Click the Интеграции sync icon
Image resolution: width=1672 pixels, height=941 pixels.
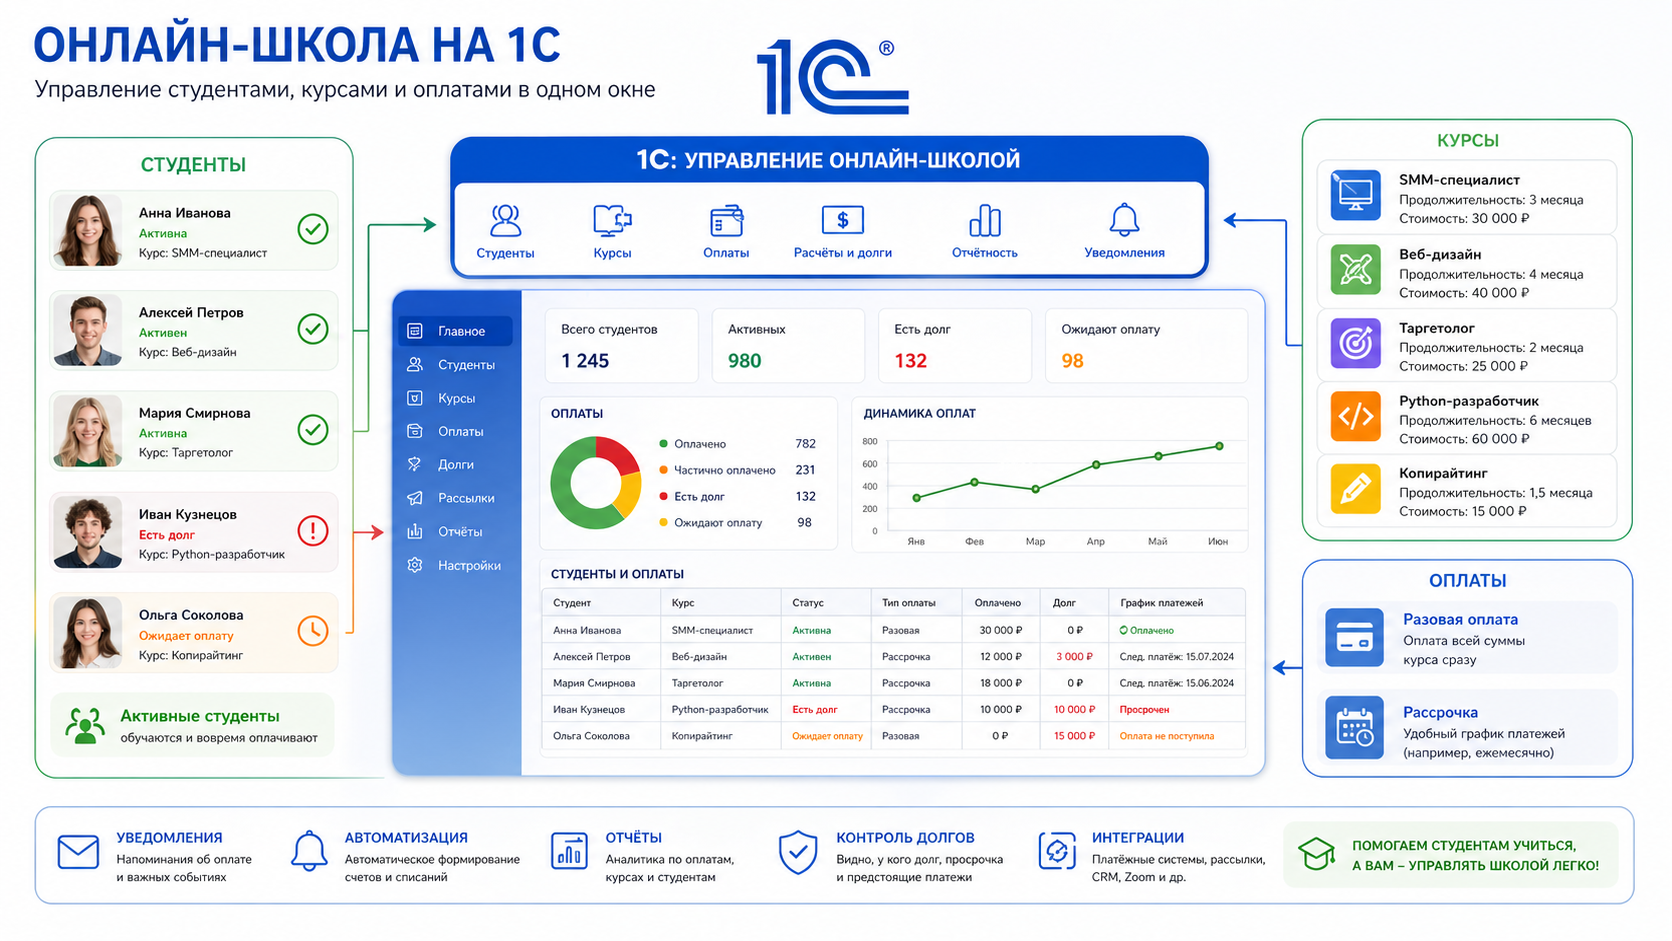(x=1057, y=851)
